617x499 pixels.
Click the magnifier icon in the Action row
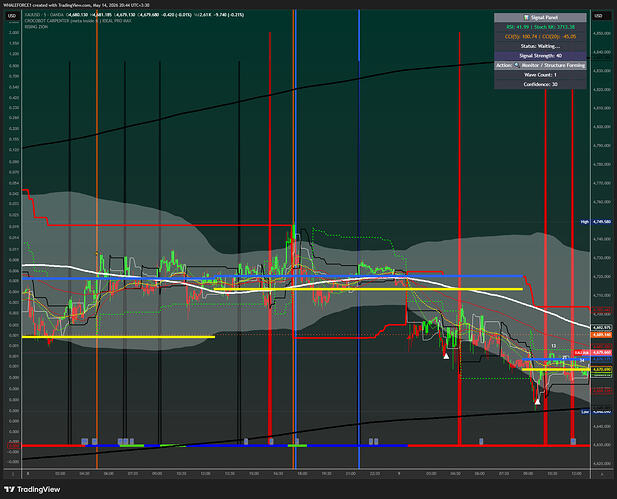(x=517, y=65)
